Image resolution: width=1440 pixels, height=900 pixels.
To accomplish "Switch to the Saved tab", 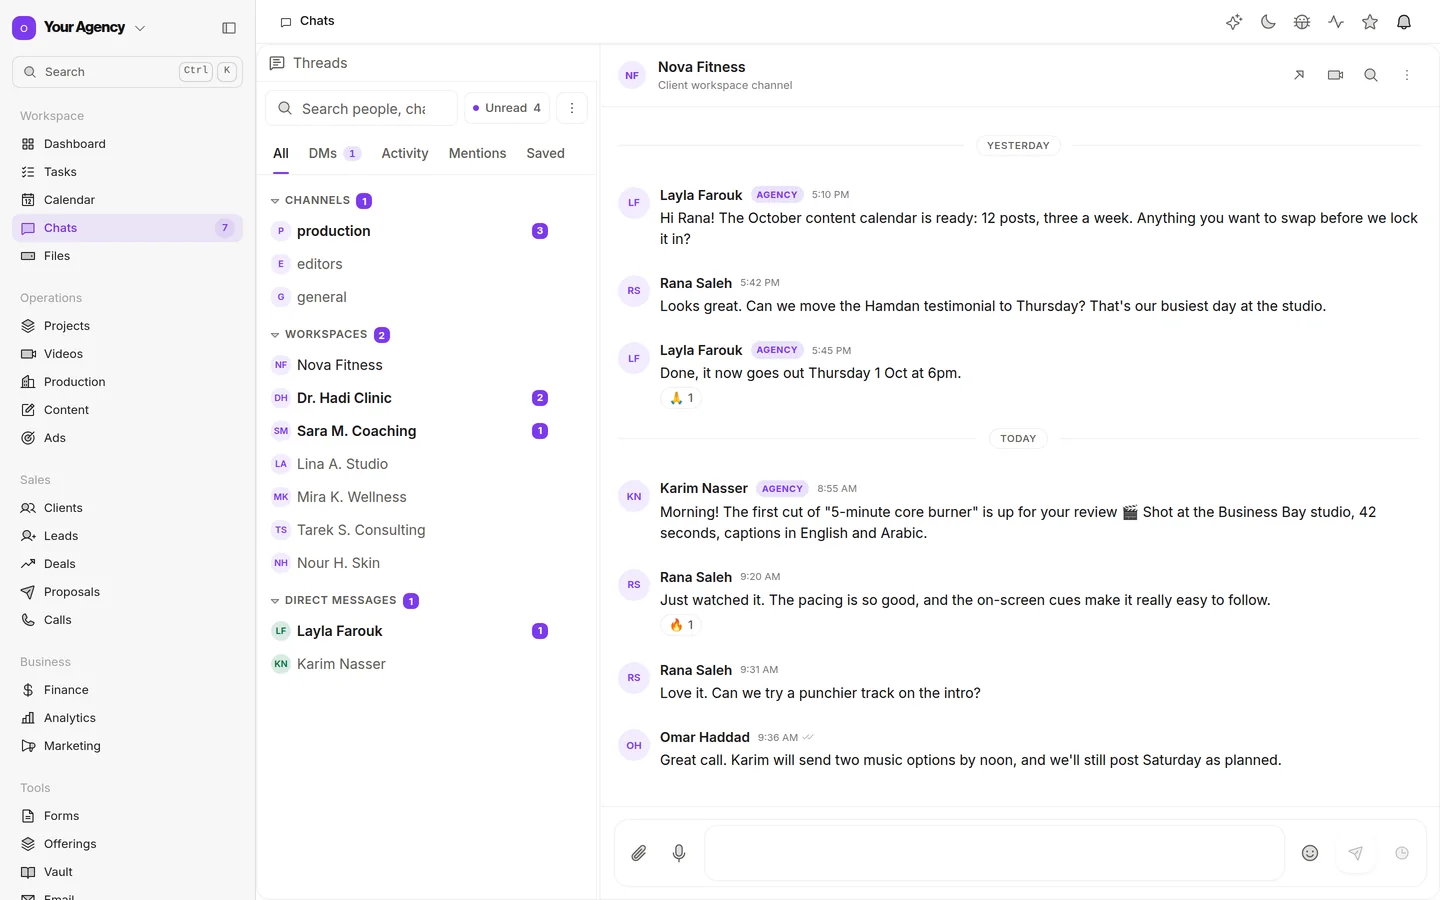I will [545, 153].
